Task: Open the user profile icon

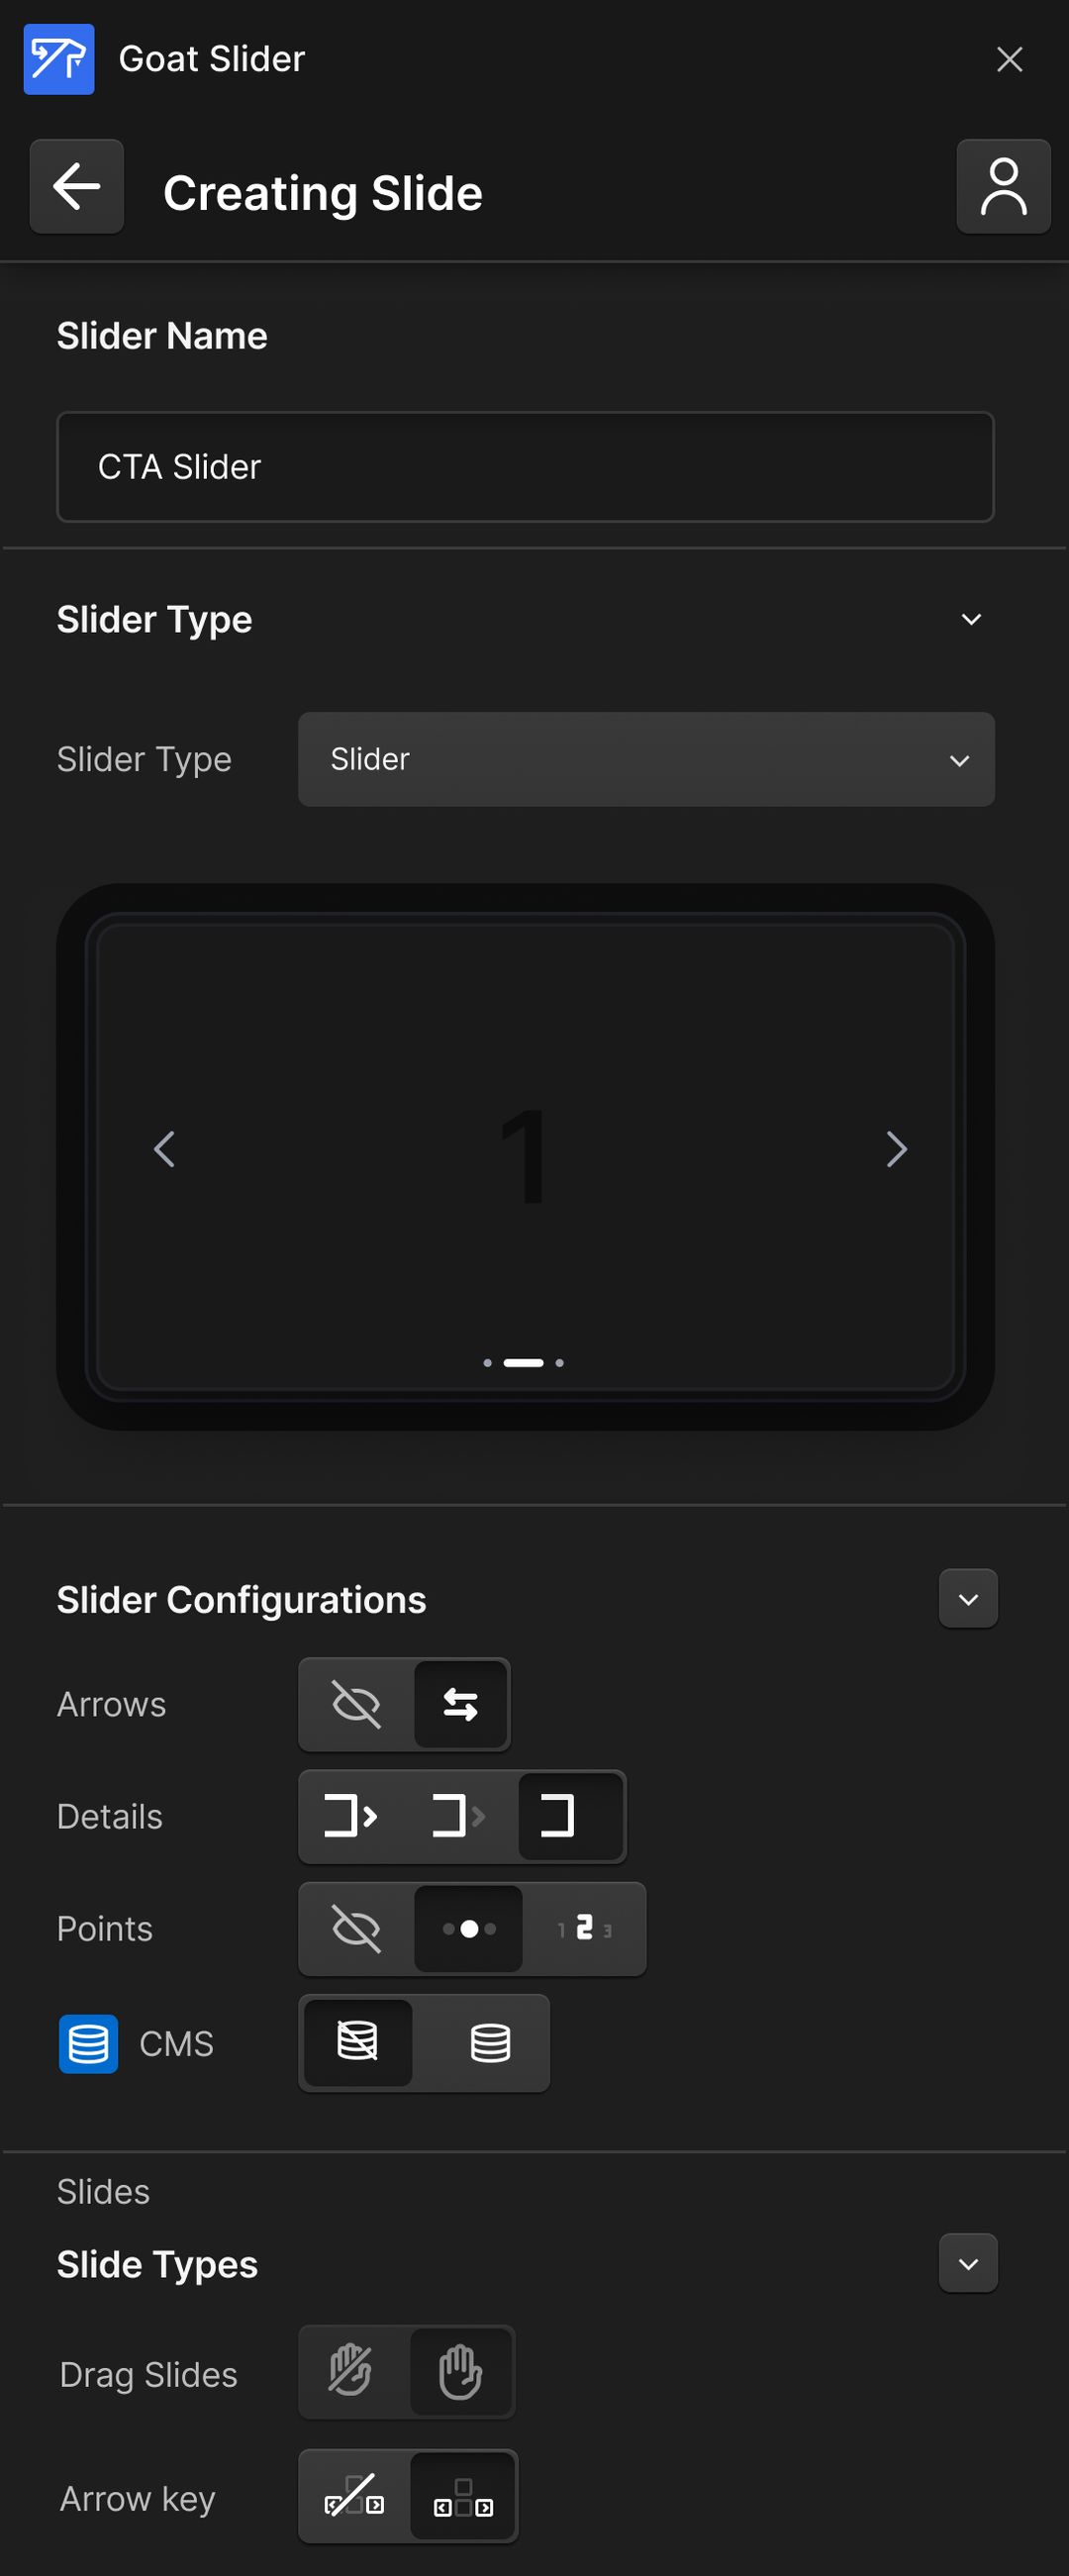Action: [x=1003, y=188]
